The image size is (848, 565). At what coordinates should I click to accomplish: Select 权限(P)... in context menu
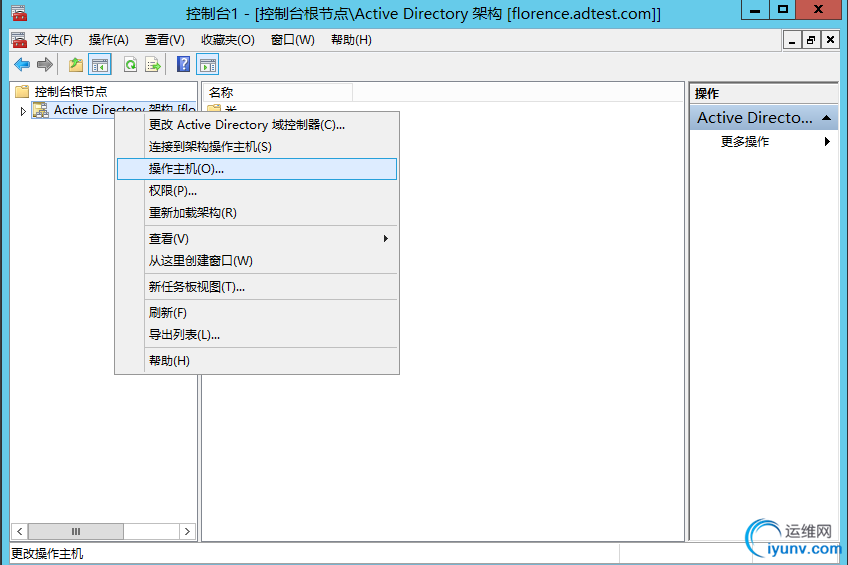click(257, 191)
